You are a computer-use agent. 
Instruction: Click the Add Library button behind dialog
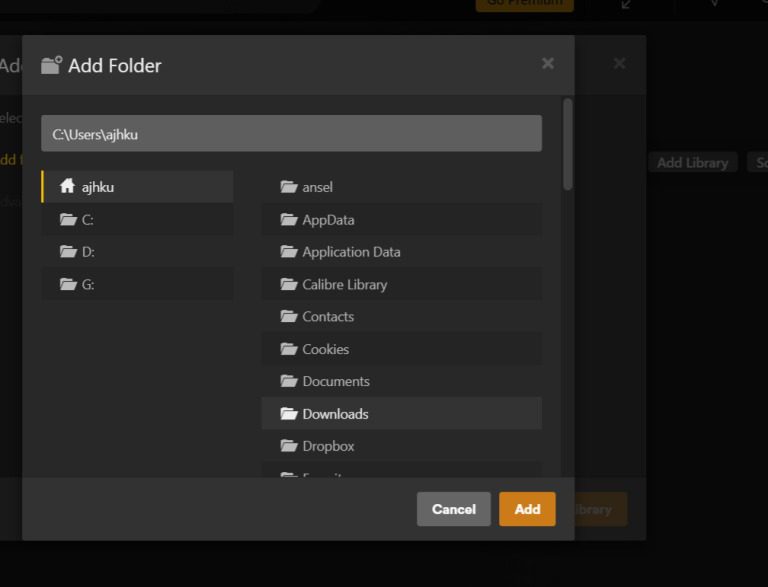pos(692,163)
